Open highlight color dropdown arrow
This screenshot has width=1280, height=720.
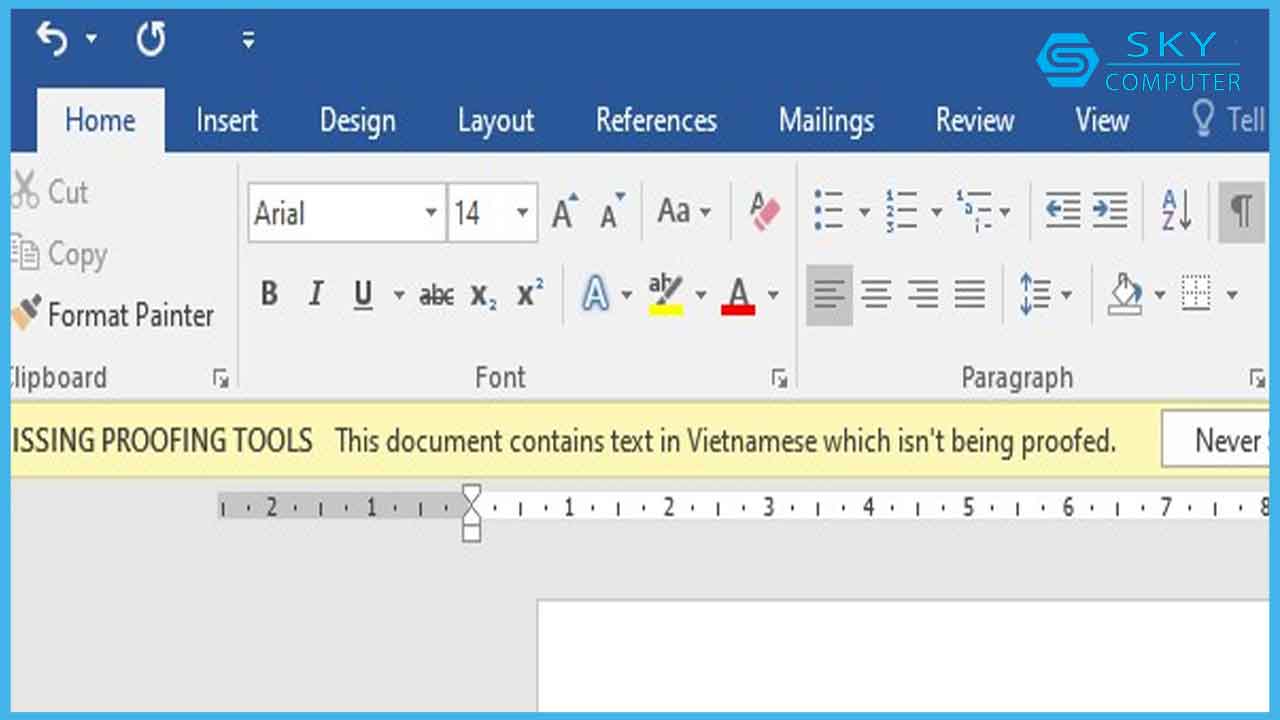(x=700, y=295)
